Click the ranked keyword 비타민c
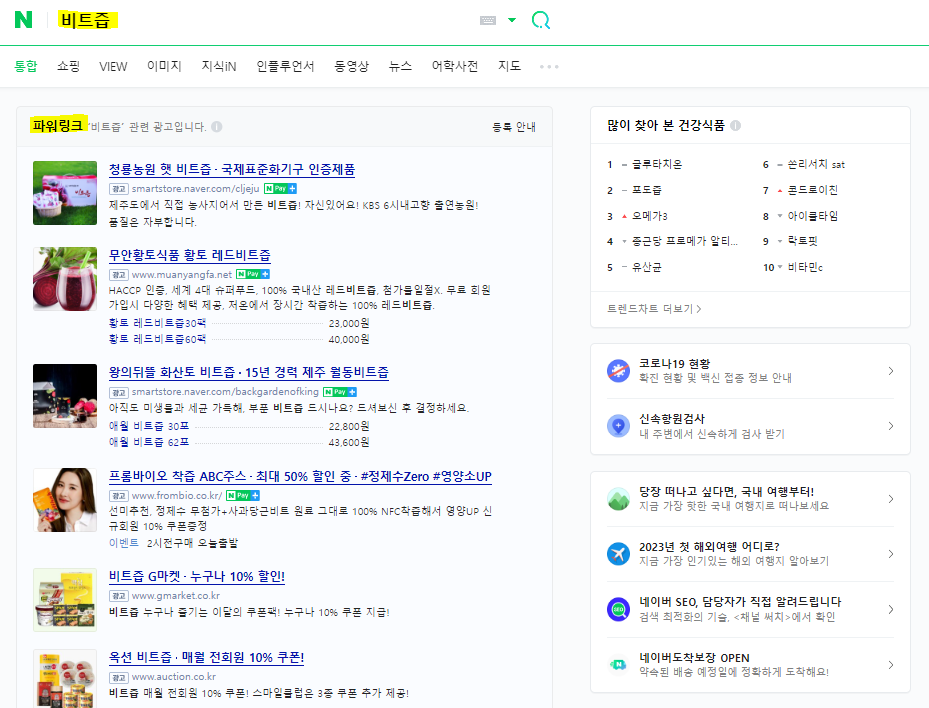The image size is (929, 708). coord(805,267)
